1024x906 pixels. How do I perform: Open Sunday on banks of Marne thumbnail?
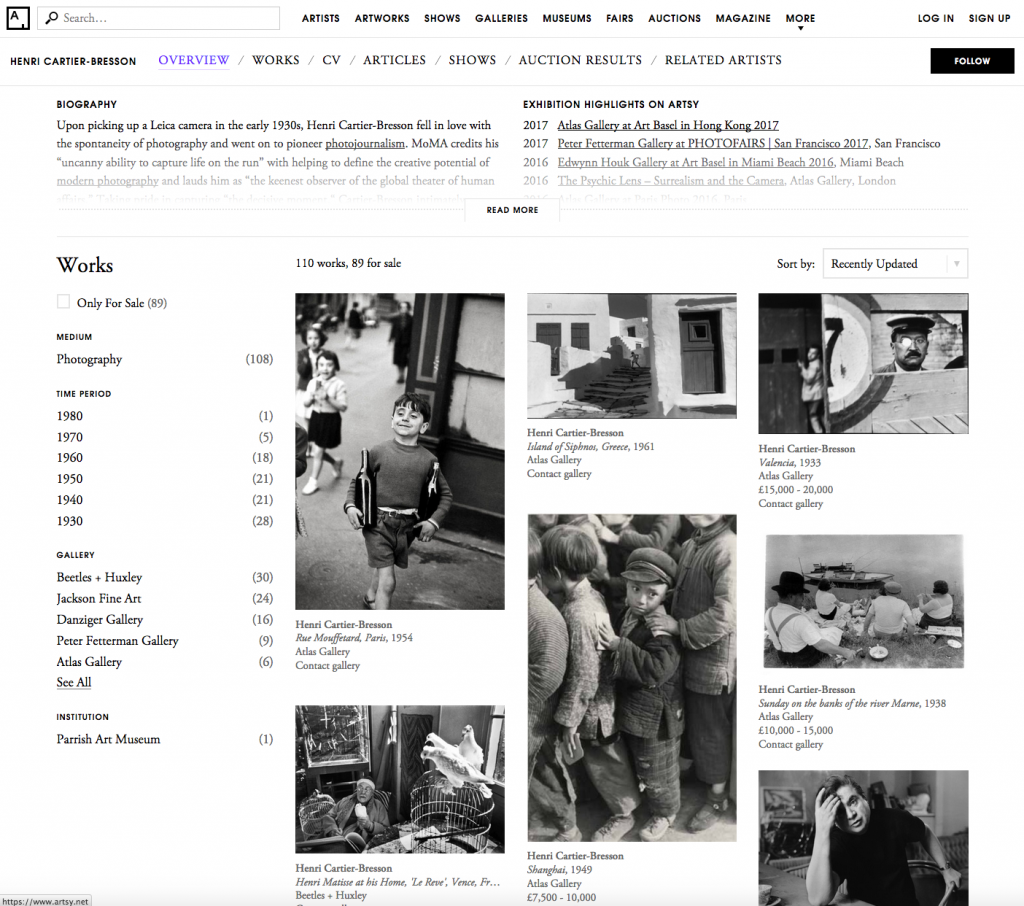point(863,601)
